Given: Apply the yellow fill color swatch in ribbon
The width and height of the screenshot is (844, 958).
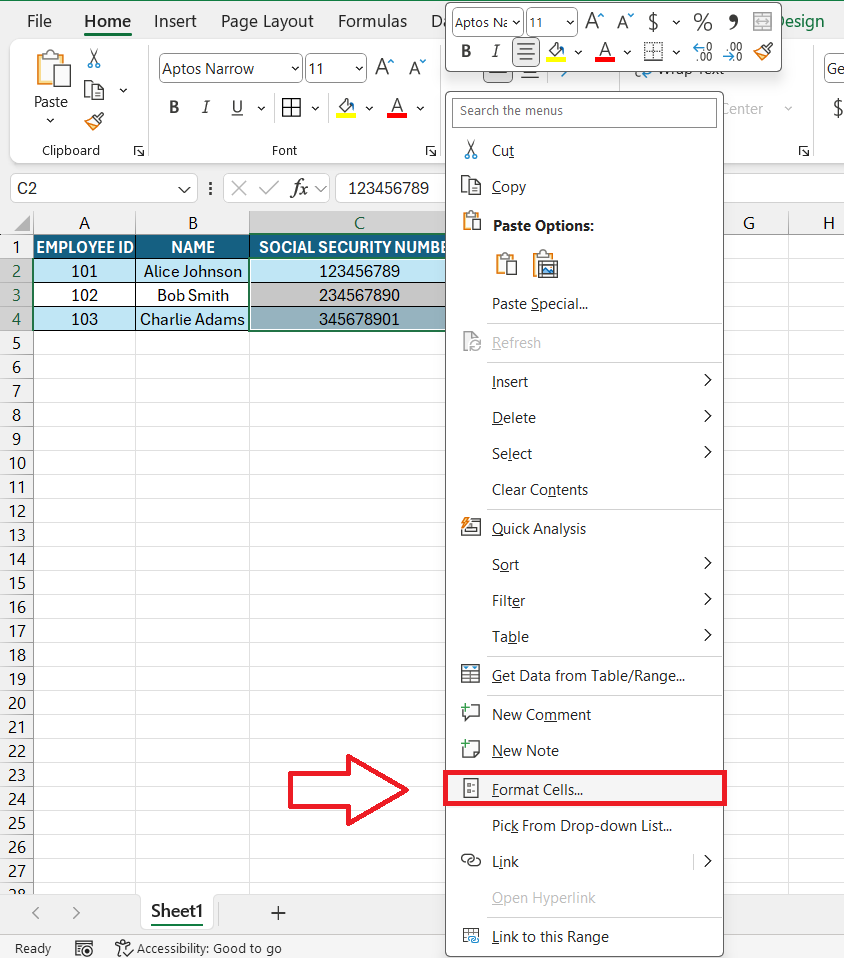Looking at the screenshot, I should [x=346, y=108].
